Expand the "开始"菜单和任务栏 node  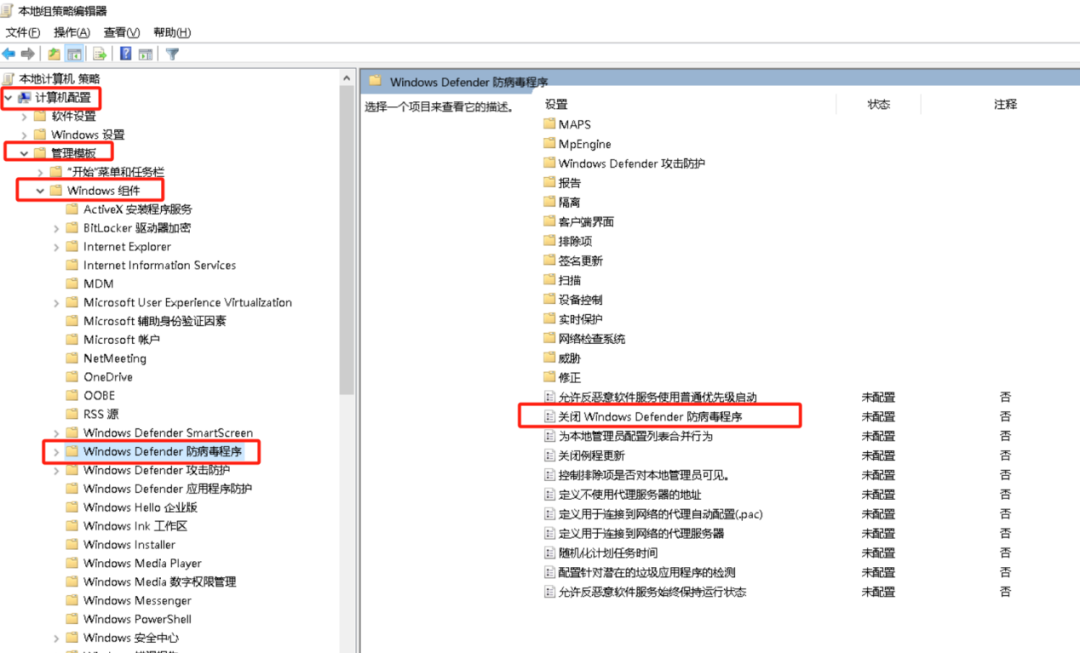click(x=40, y=172)
